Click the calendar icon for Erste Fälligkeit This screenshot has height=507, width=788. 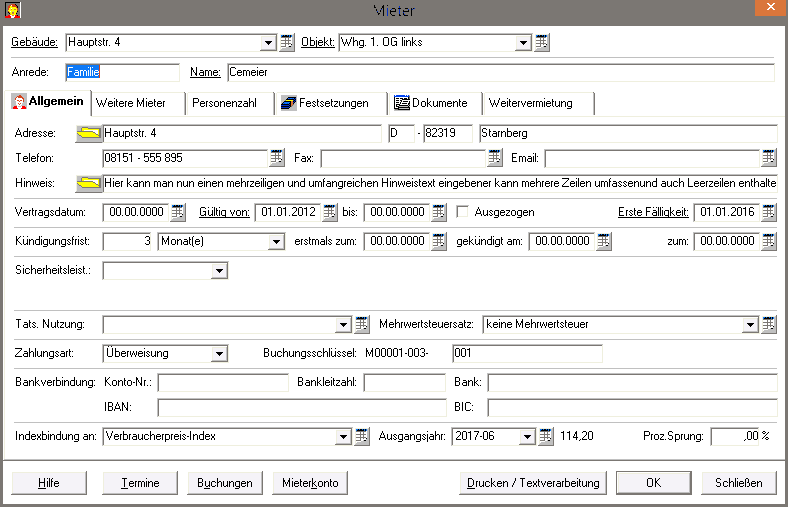click(768, 212)
